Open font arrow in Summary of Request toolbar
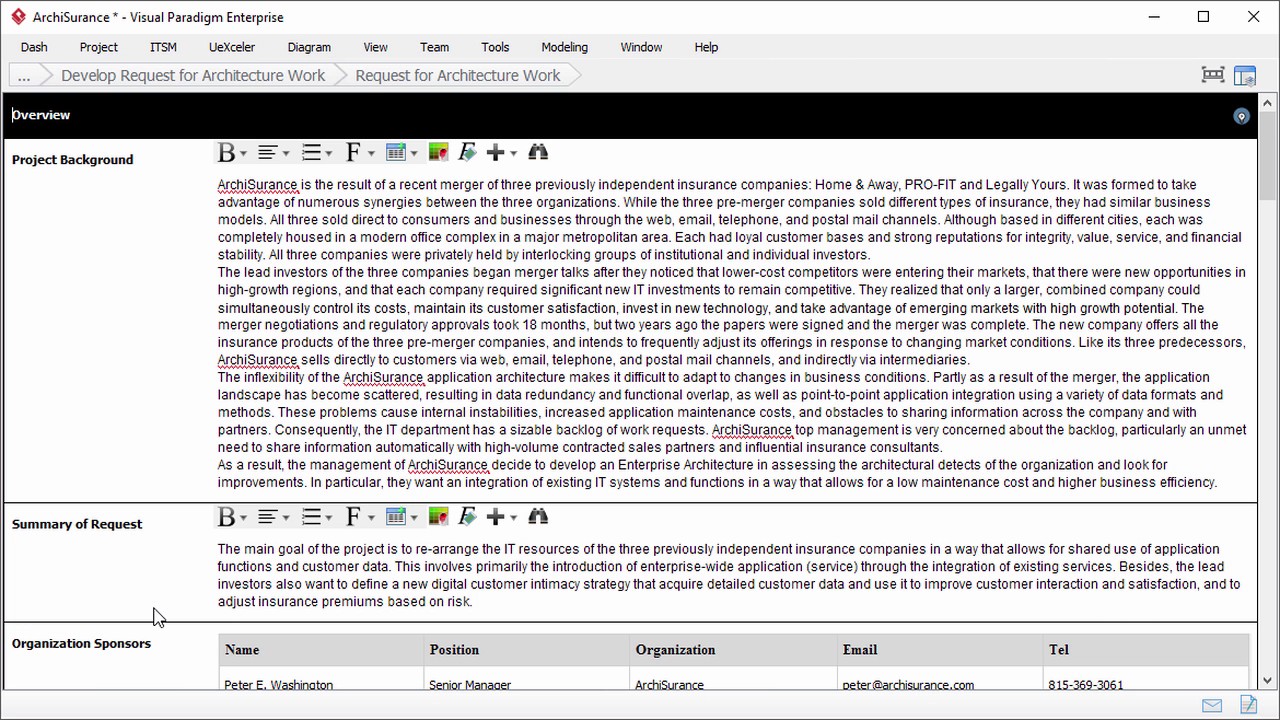 (371, 518)
